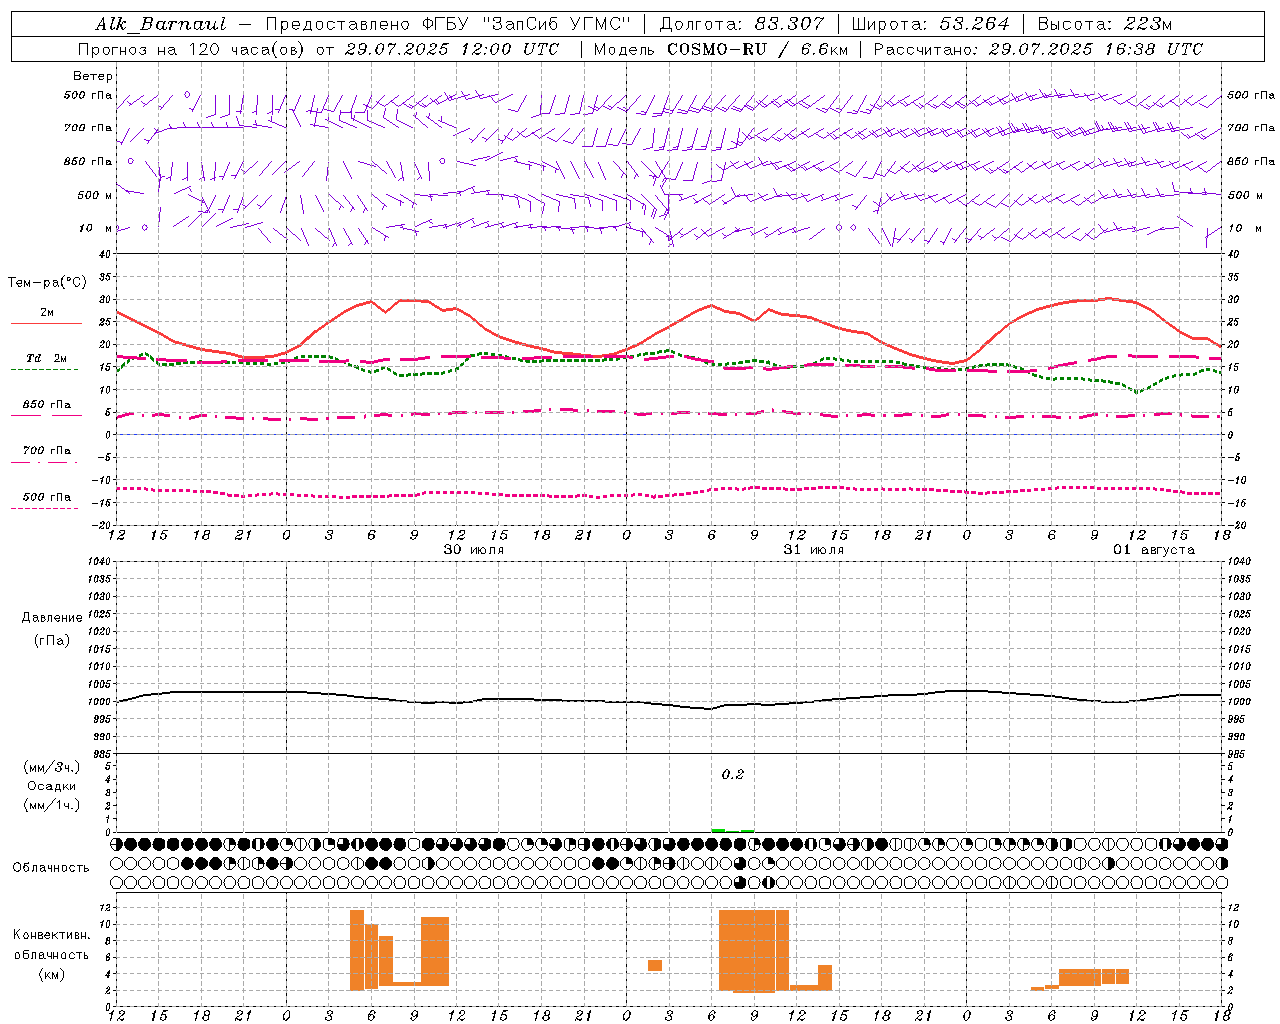Viewport: 1280px width, 1024px height.
Task: Click the '(мм/3ч.)' precipitation unit label
Action: [52, 767]
